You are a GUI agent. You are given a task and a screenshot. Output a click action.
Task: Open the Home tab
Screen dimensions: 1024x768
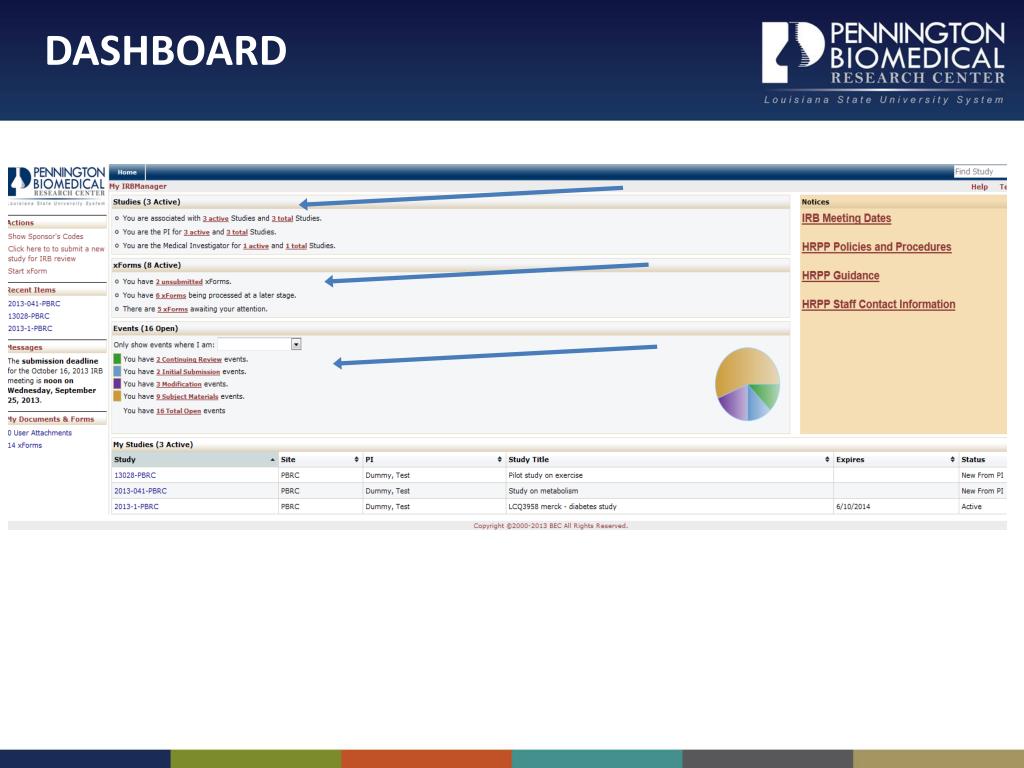point(127,172)
